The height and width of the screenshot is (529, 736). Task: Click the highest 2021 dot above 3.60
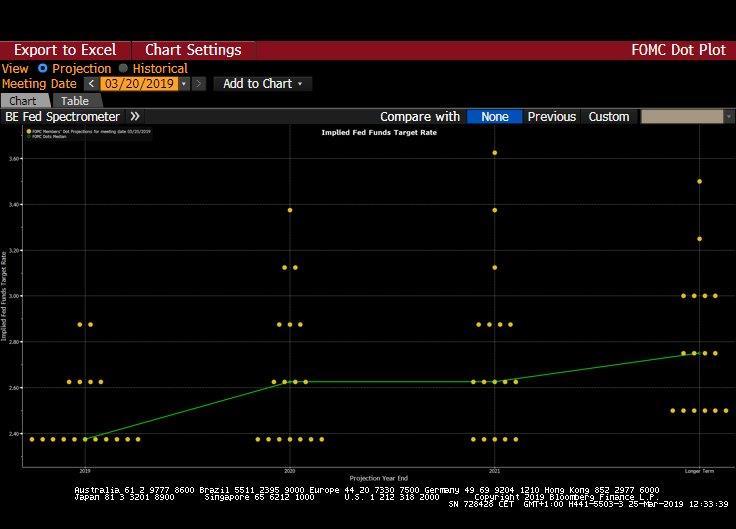[x=494, y=153]
